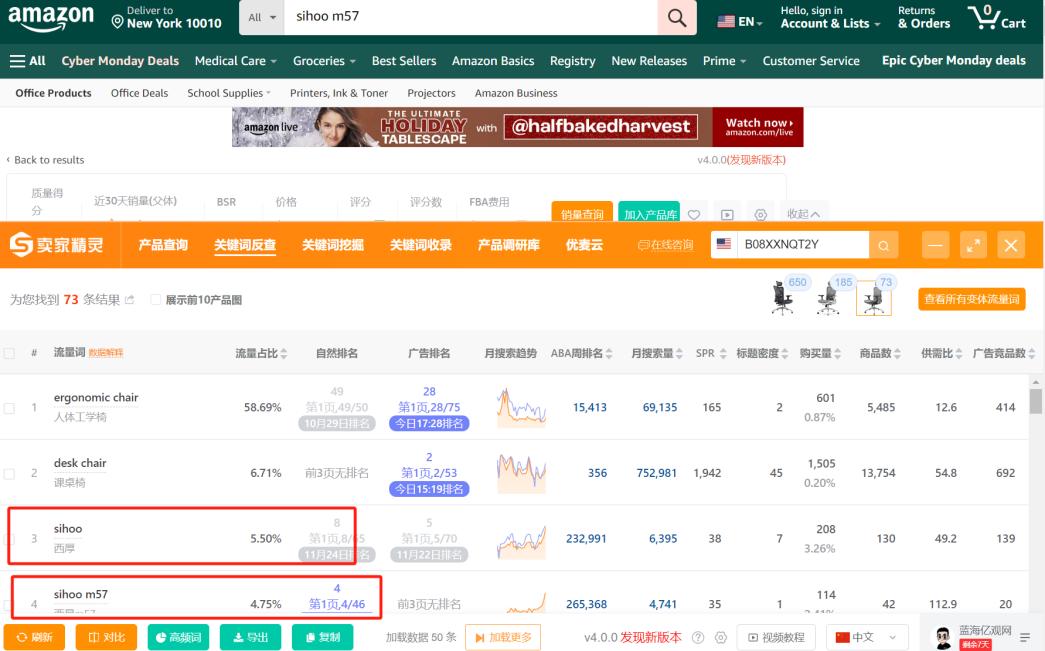1045x651 pixels.
Task: View search trend chart for ergonomic chair
Action: pyautogui.click(x=521, y=407)
